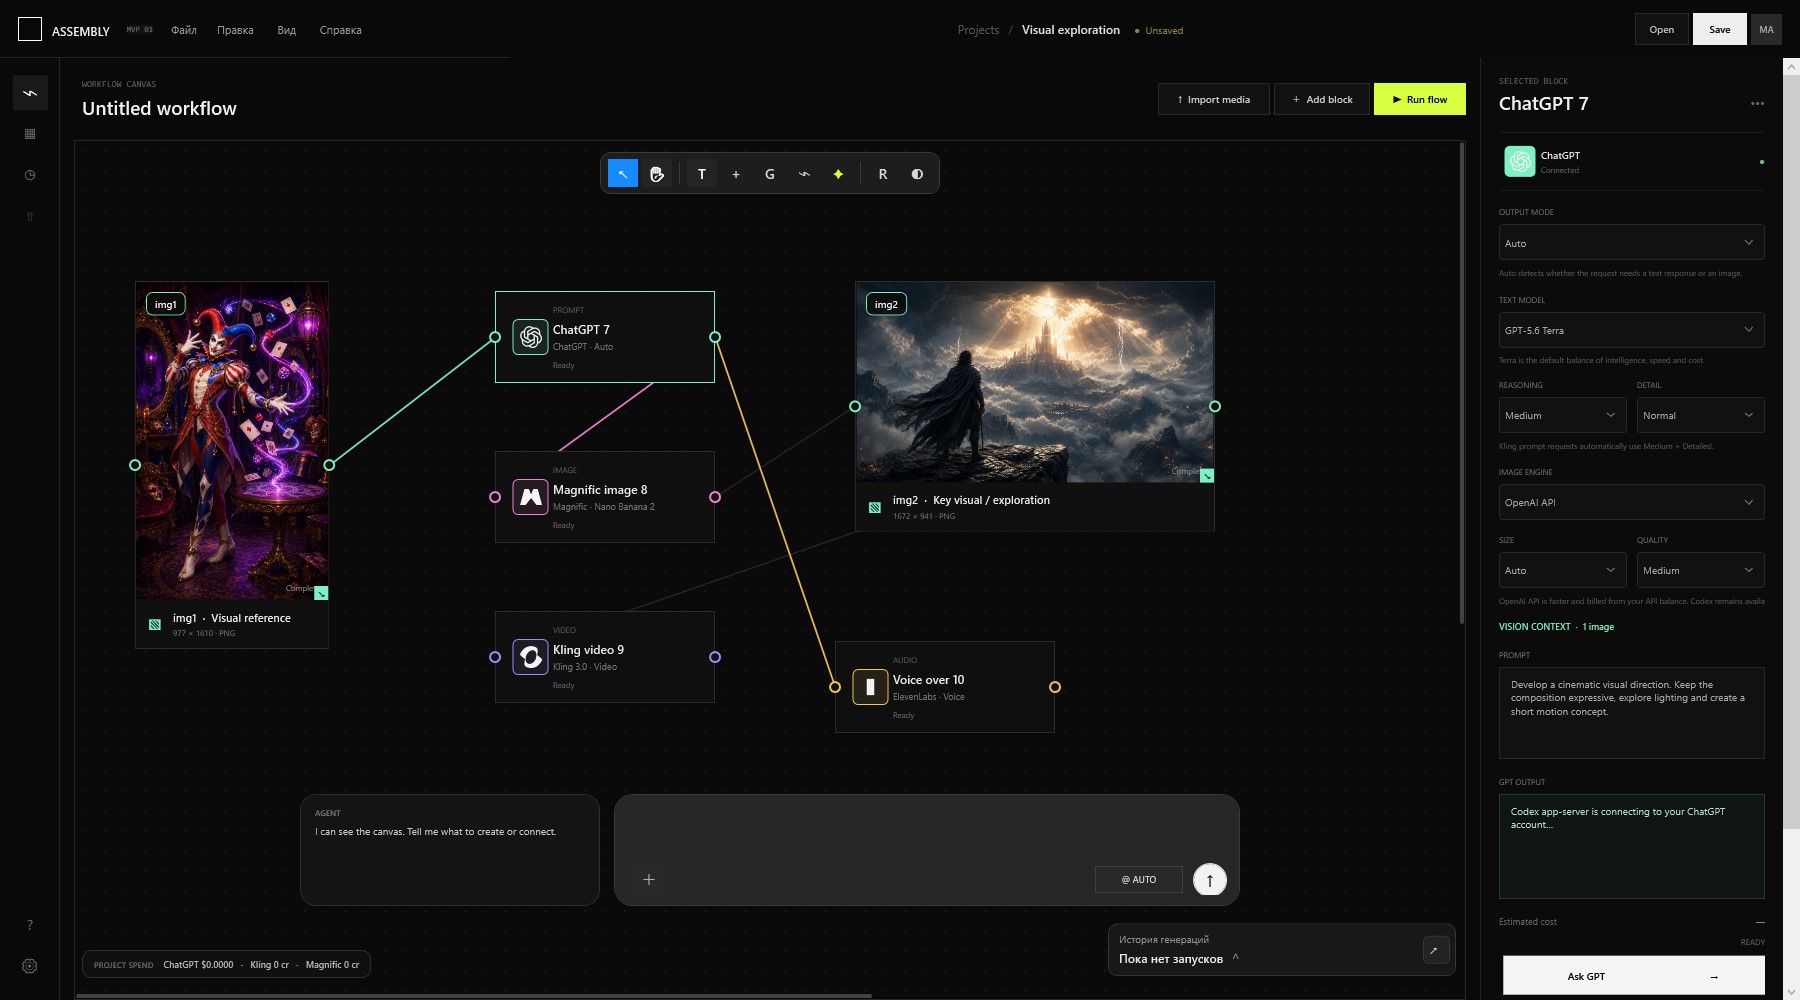Open the Detail Normal dropdown

pos(1700,415)
